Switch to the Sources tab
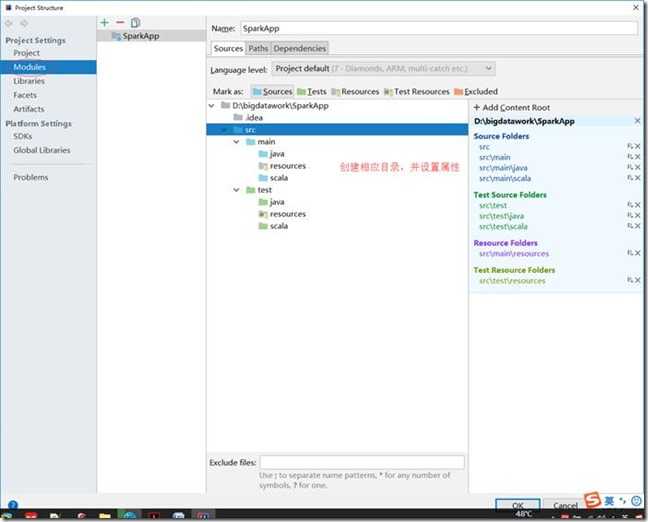The height and width of the screenshot is (522, 648). (228, 48)
